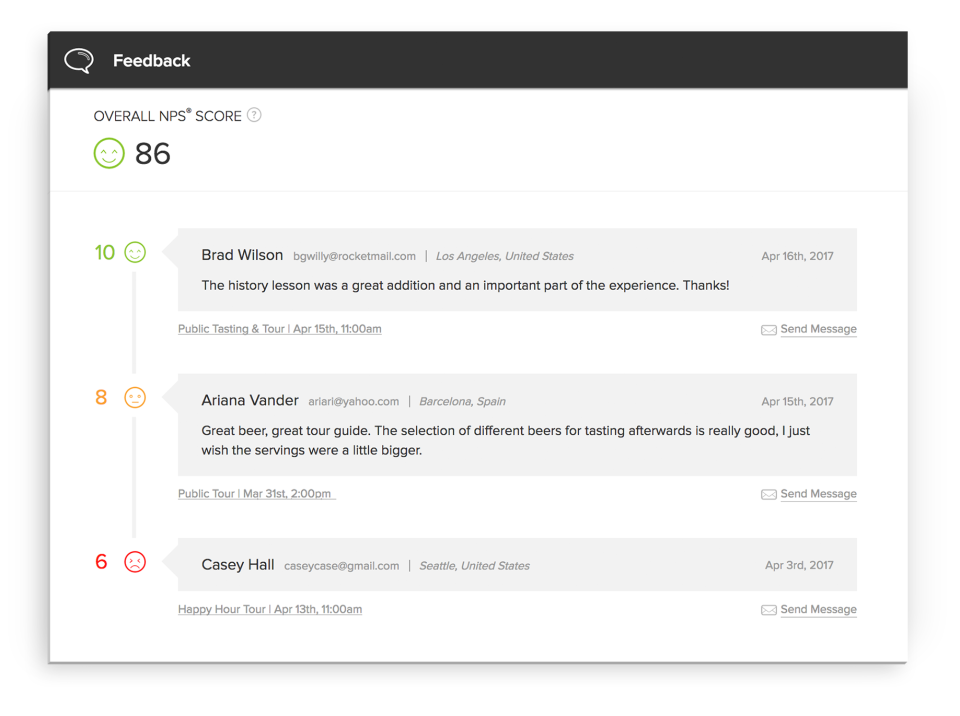
Task: Click Brad Wilson's email address
Action: [354, 256]
